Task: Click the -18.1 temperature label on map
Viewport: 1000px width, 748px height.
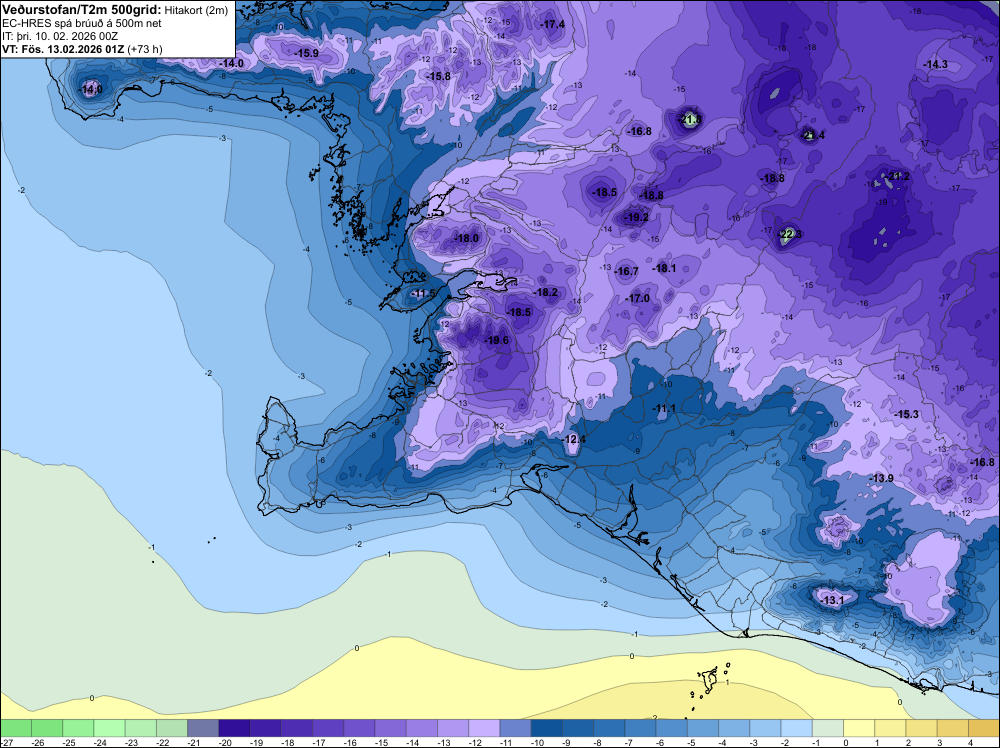Action: point(664,268)
